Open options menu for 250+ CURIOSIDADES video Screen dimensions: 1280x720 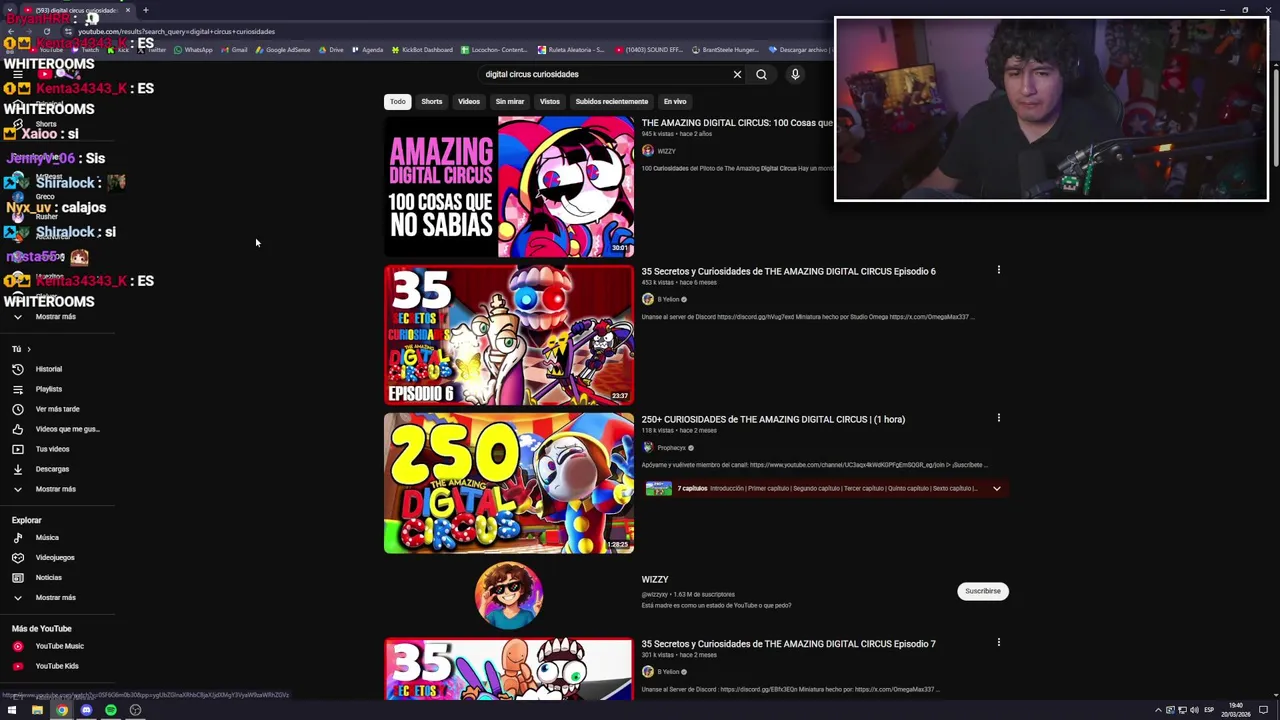point(998,418)
